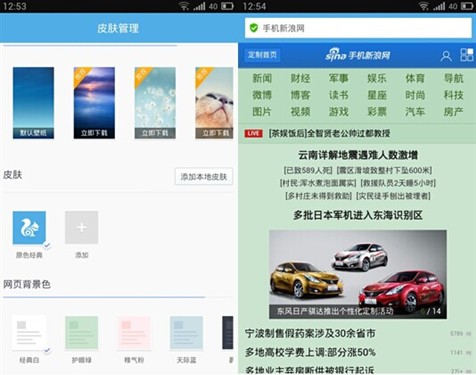476x375 pixels.
Task: Click the 添加本地皮肤 button
Action: 204,176
